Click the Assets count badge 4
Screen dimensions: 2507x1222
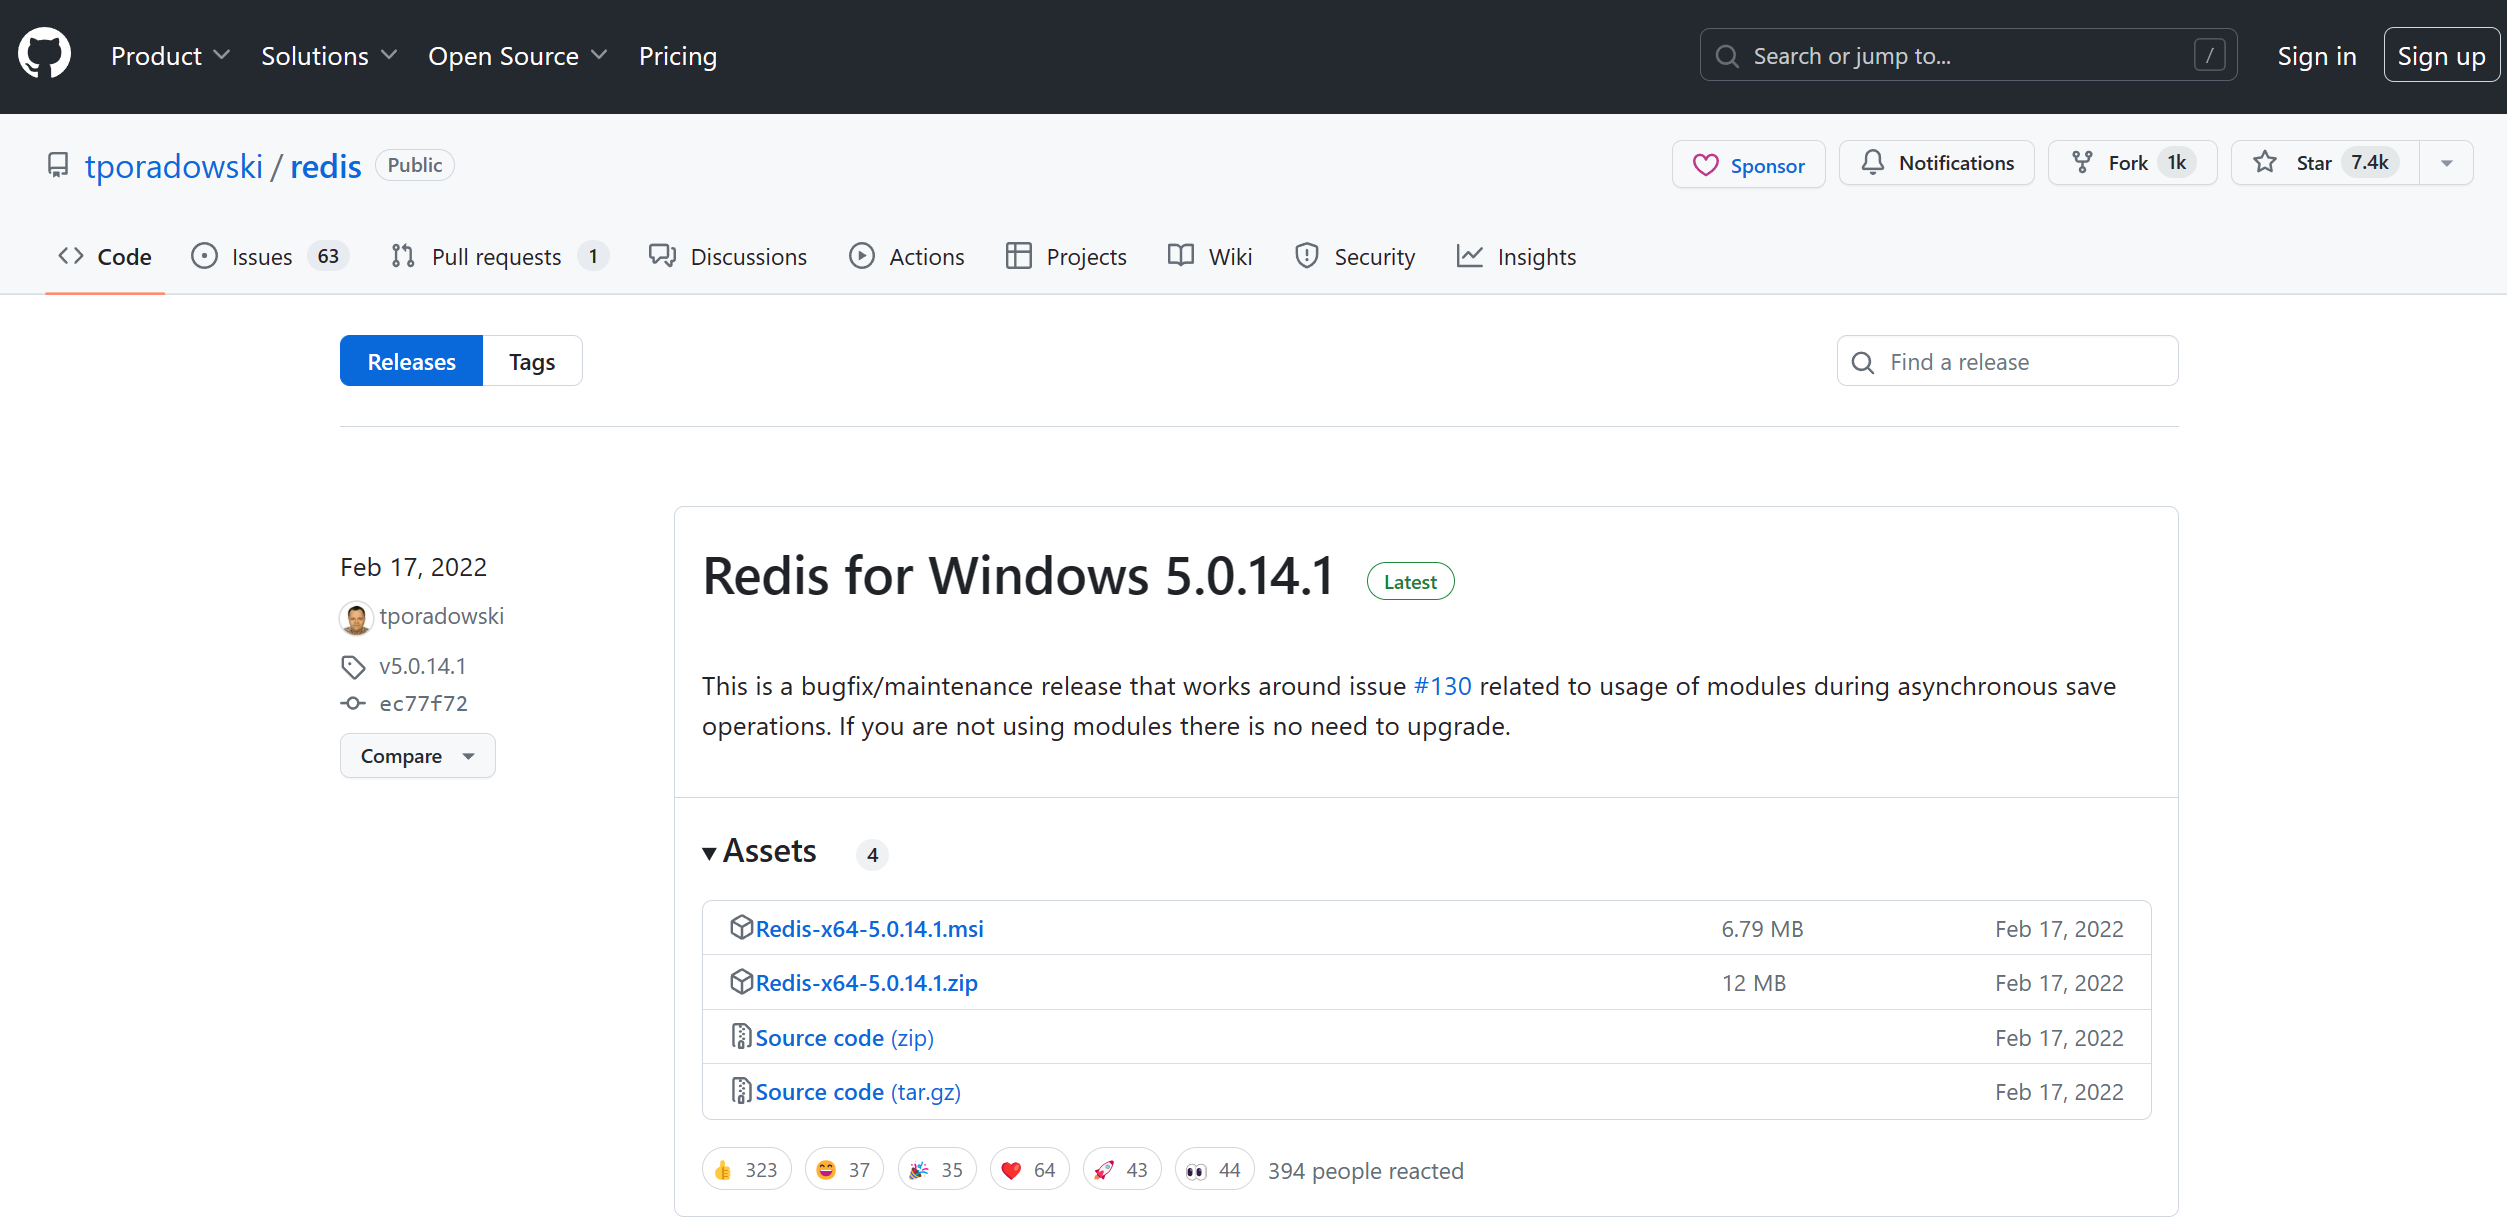872,855
